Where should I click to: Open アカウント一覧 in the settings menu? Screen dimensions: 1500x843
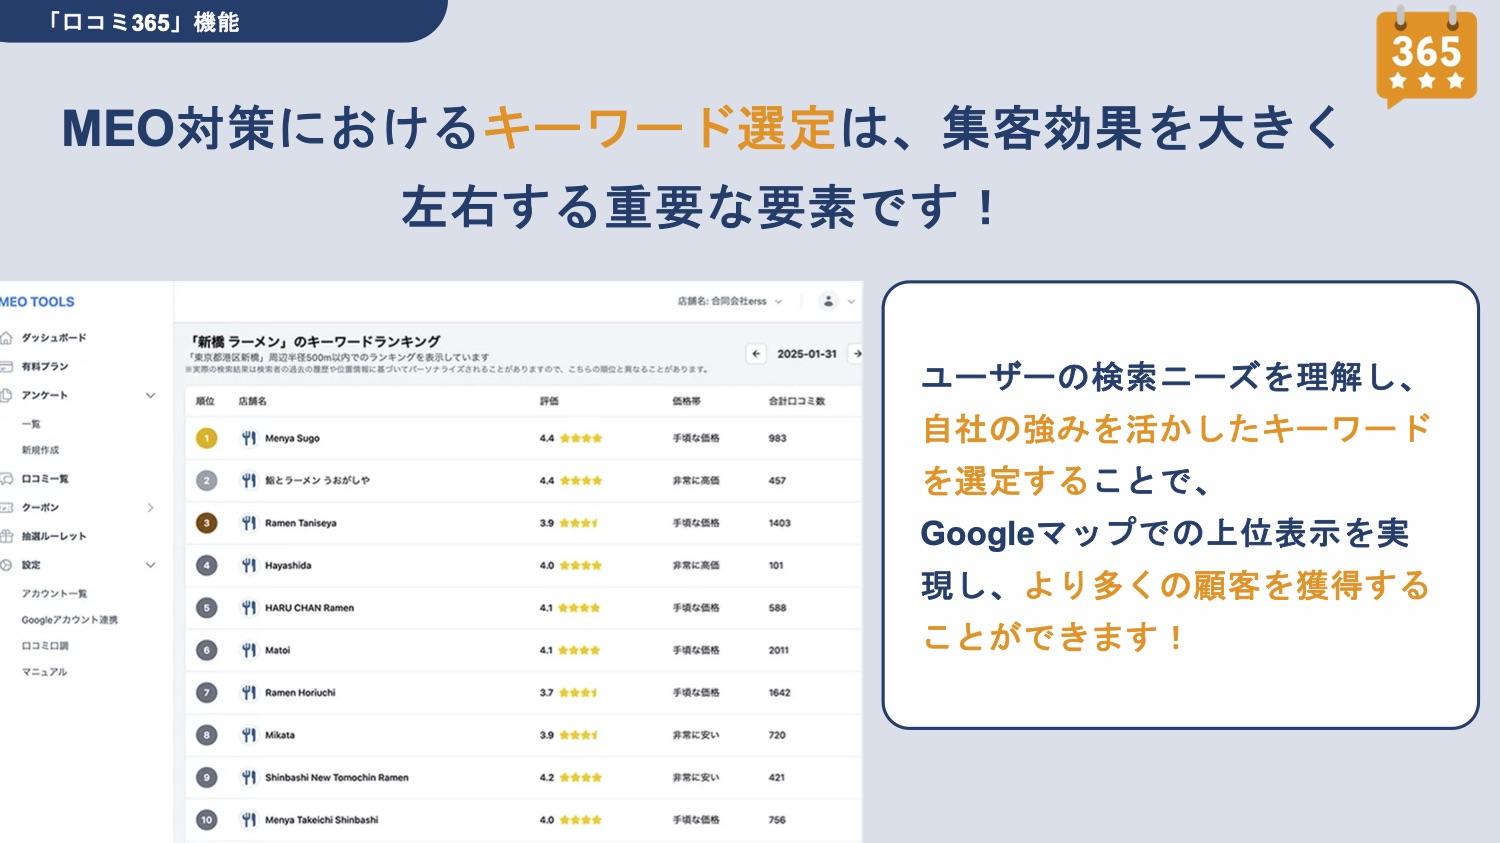(54, 594)
